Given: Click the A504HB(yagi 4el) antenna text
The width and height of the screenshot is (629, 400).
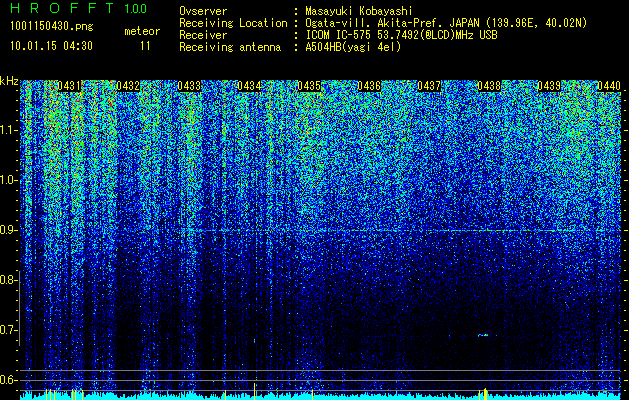Looking at the screenshot, I should (353, 47).
